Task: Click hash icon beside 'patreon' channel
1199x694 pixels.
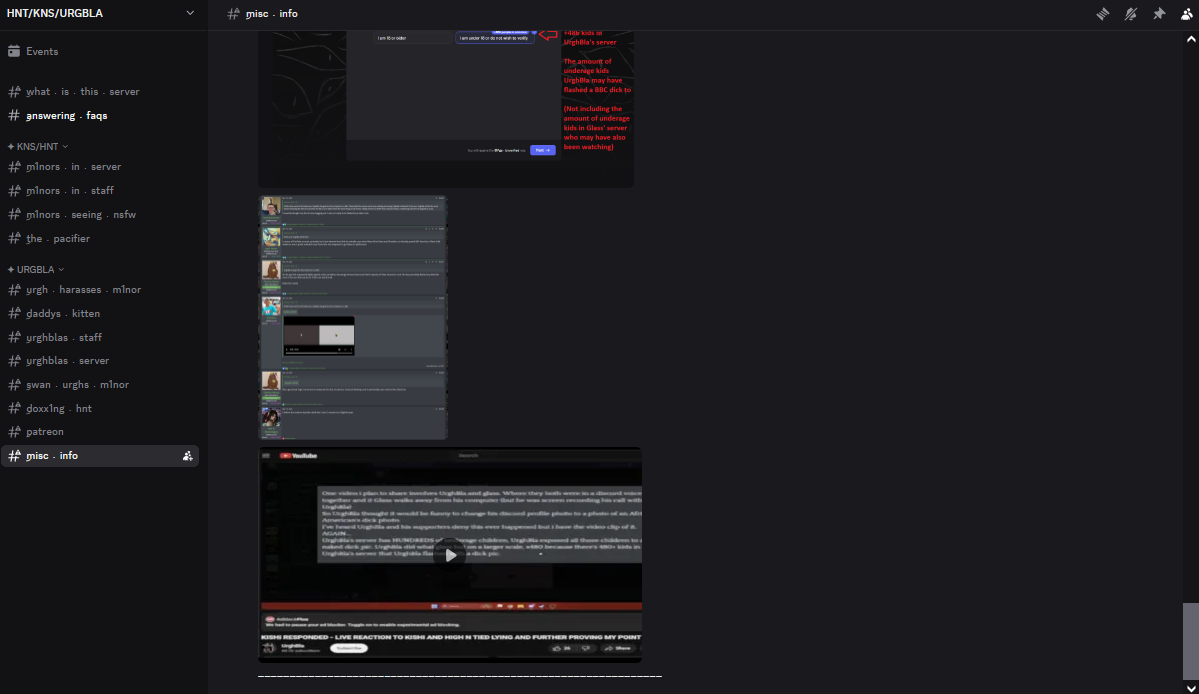Action: coord(15,432)
